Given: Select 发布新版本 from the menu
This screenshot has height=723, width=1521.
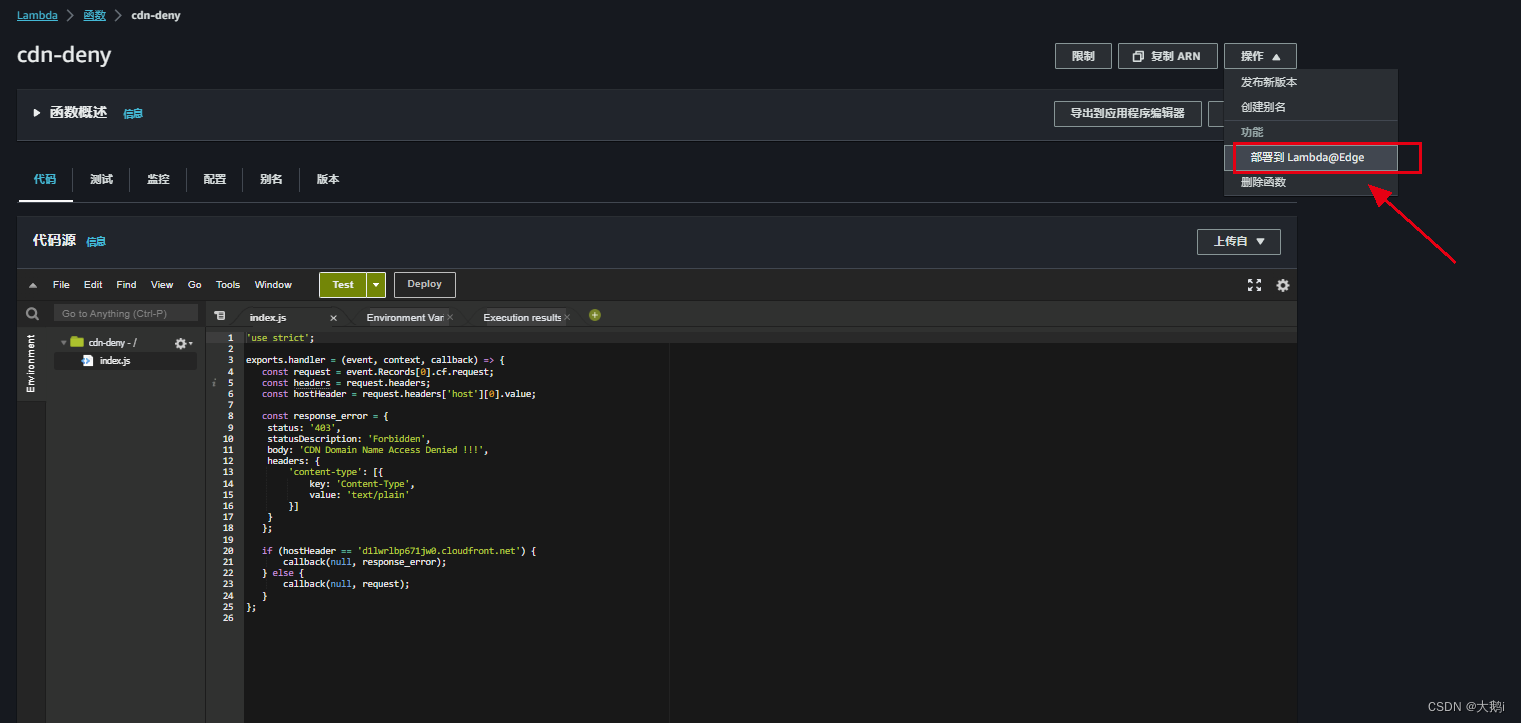Looking at the screenshot, I should coord(1311,82).
